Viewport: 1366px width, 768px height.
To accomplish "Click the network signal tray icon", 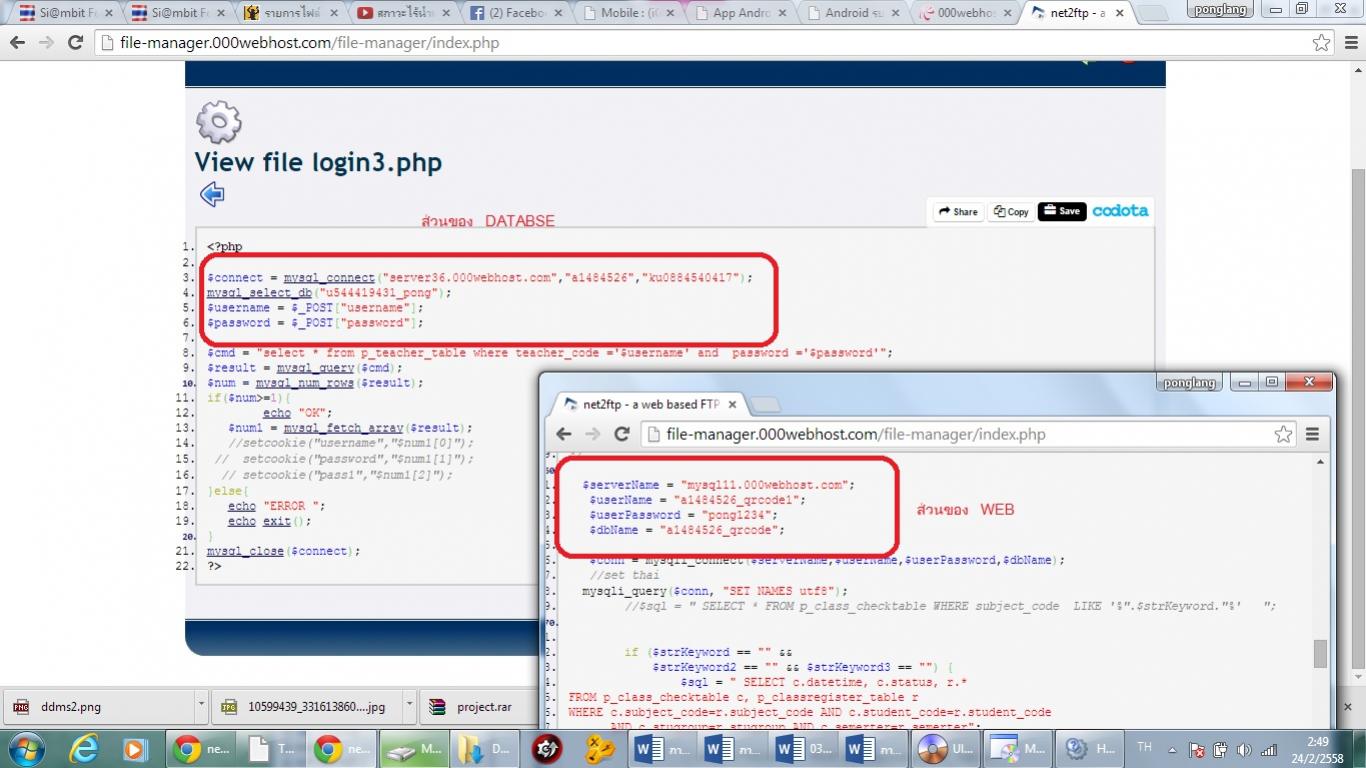I will 1269,750.
